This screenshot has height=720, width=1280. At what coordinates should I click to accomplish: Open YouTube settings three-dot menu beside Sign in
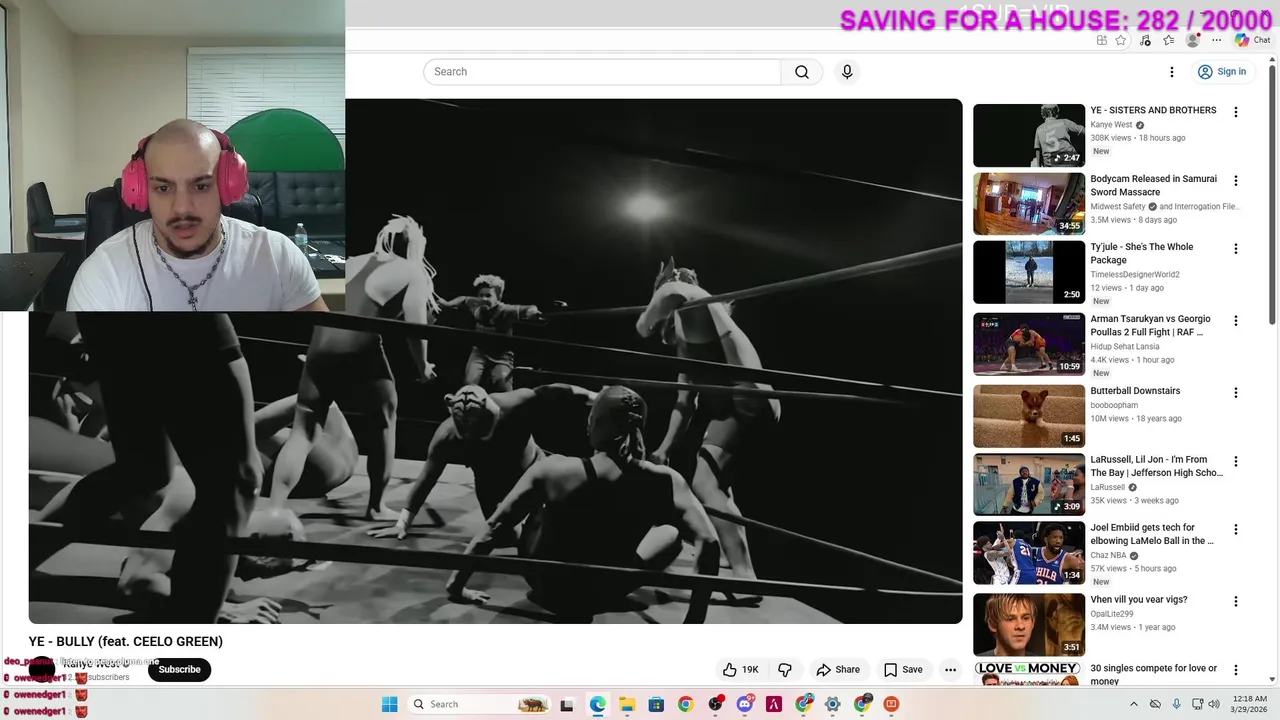[x=1172, y=72]
